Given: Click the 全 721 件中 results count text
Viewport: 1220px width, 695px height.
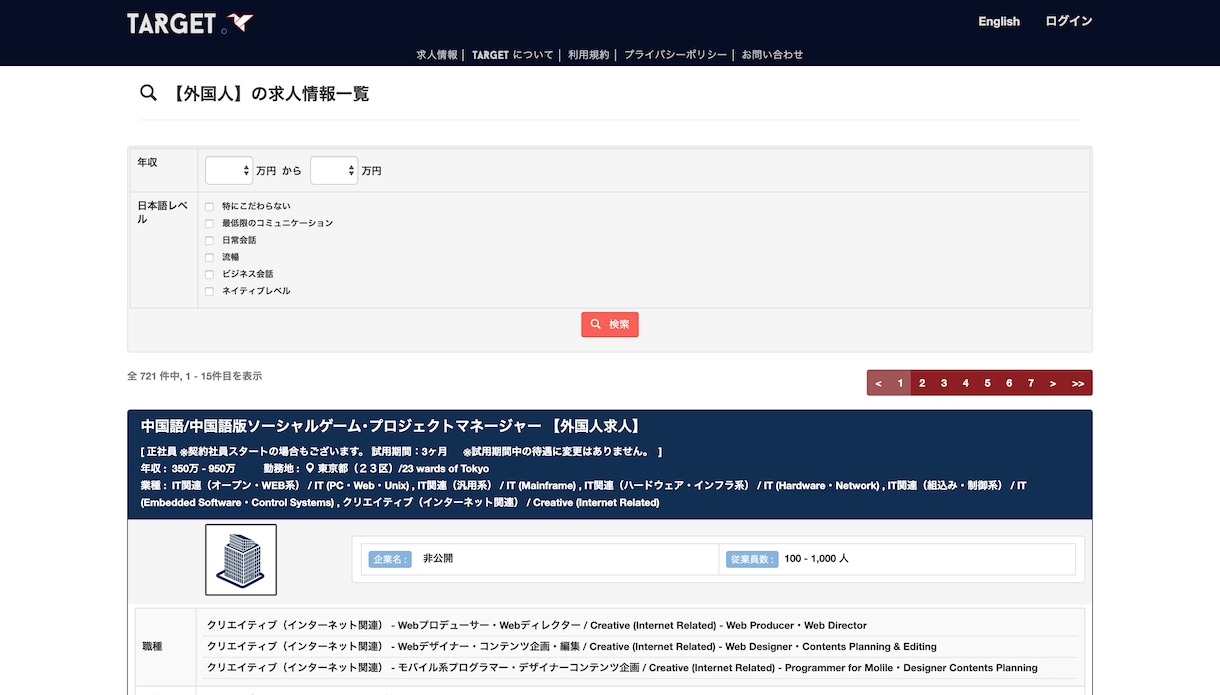Looking at the screenshot, I should 195,376.
